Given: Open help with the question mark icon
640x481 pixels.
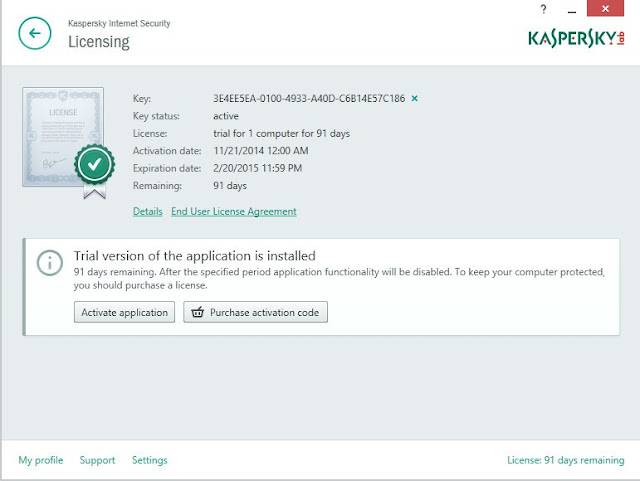Looking at the screenshot, I should [x=543, y=9].
